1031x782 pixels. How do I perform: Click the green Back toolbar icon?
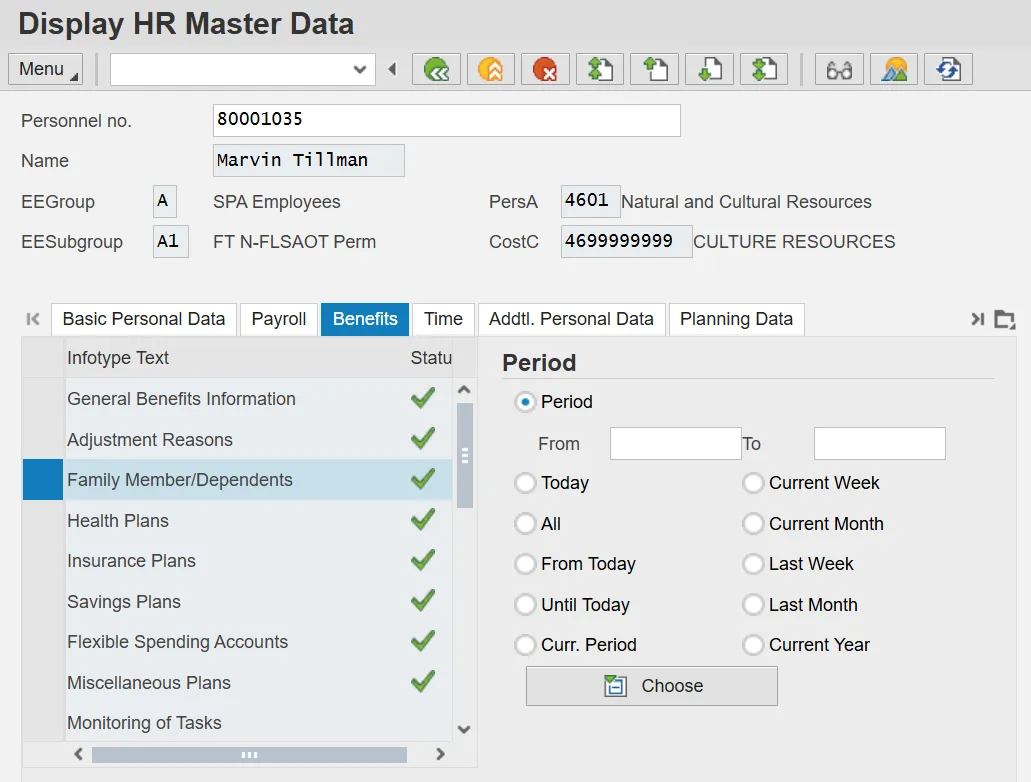tap(437, 69)
